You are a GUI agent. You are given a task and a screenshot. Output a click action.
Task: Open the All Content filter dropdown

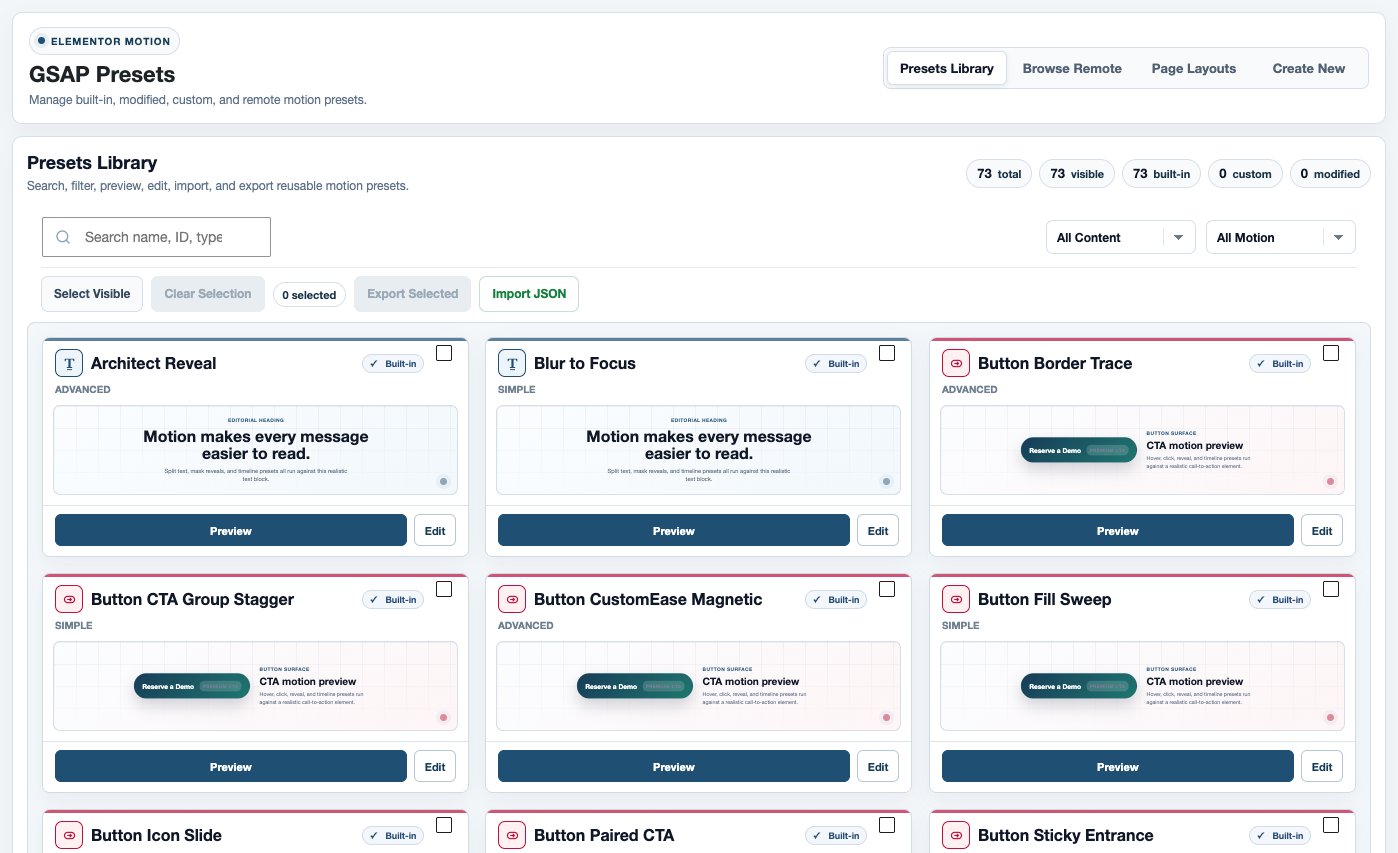tap(1120, 237)
